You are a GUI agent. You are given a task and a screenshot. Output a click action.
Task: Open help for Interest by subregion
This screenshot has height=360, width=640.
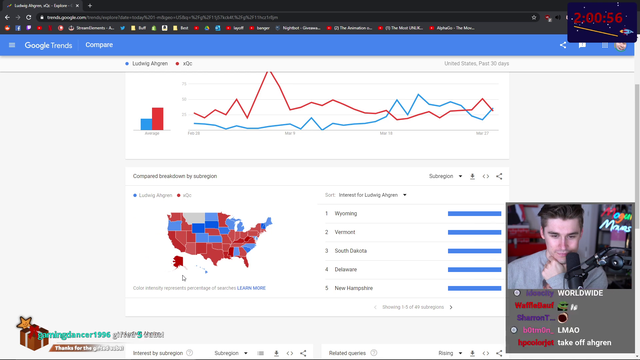pos(189,353)
